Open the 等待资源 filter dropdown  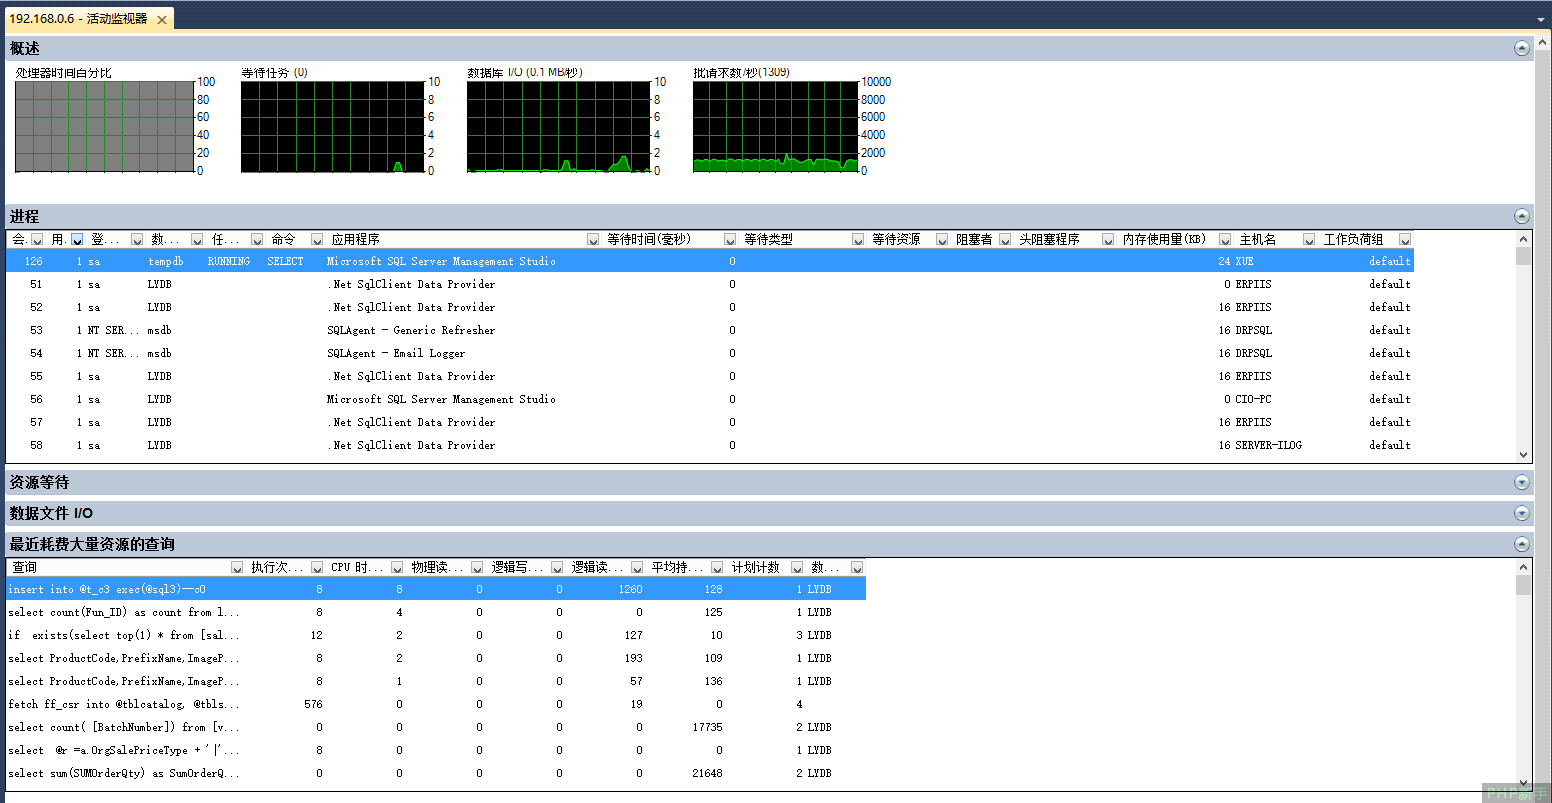click(942, 240)
